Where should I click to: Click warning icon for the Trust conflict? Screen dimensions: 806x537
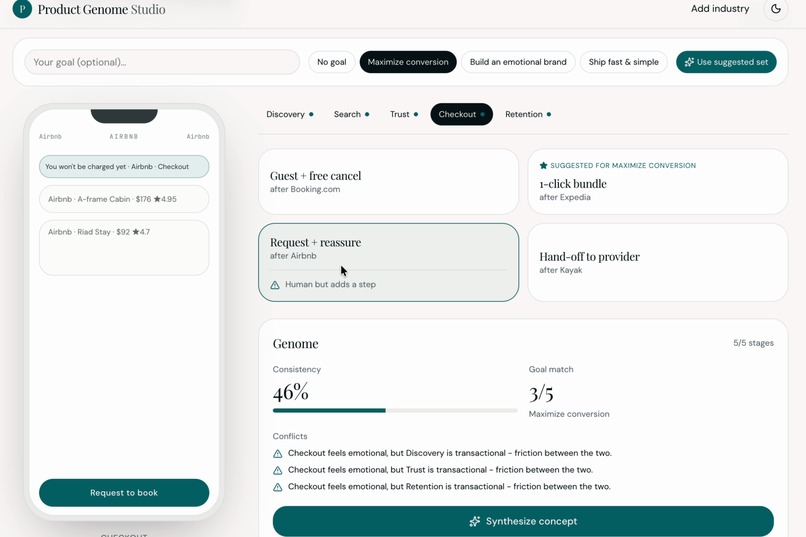tap(278, 470)
